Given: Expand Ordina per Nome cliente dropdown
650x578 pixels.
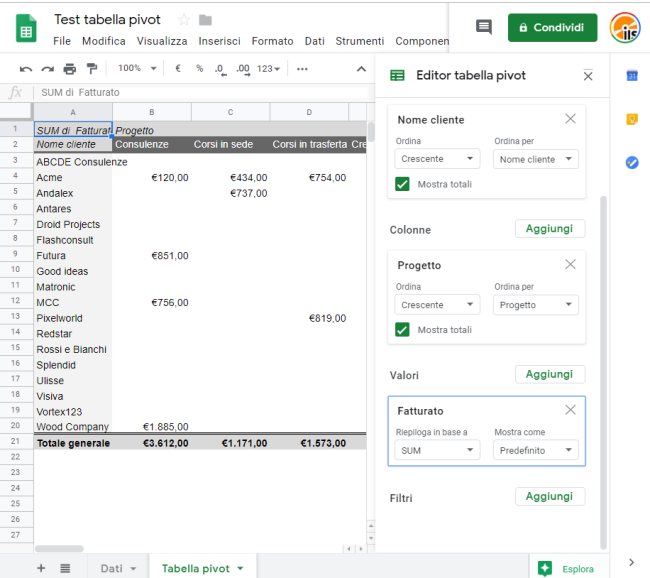Looking at the screenshot, I should [x=536, y=159].
